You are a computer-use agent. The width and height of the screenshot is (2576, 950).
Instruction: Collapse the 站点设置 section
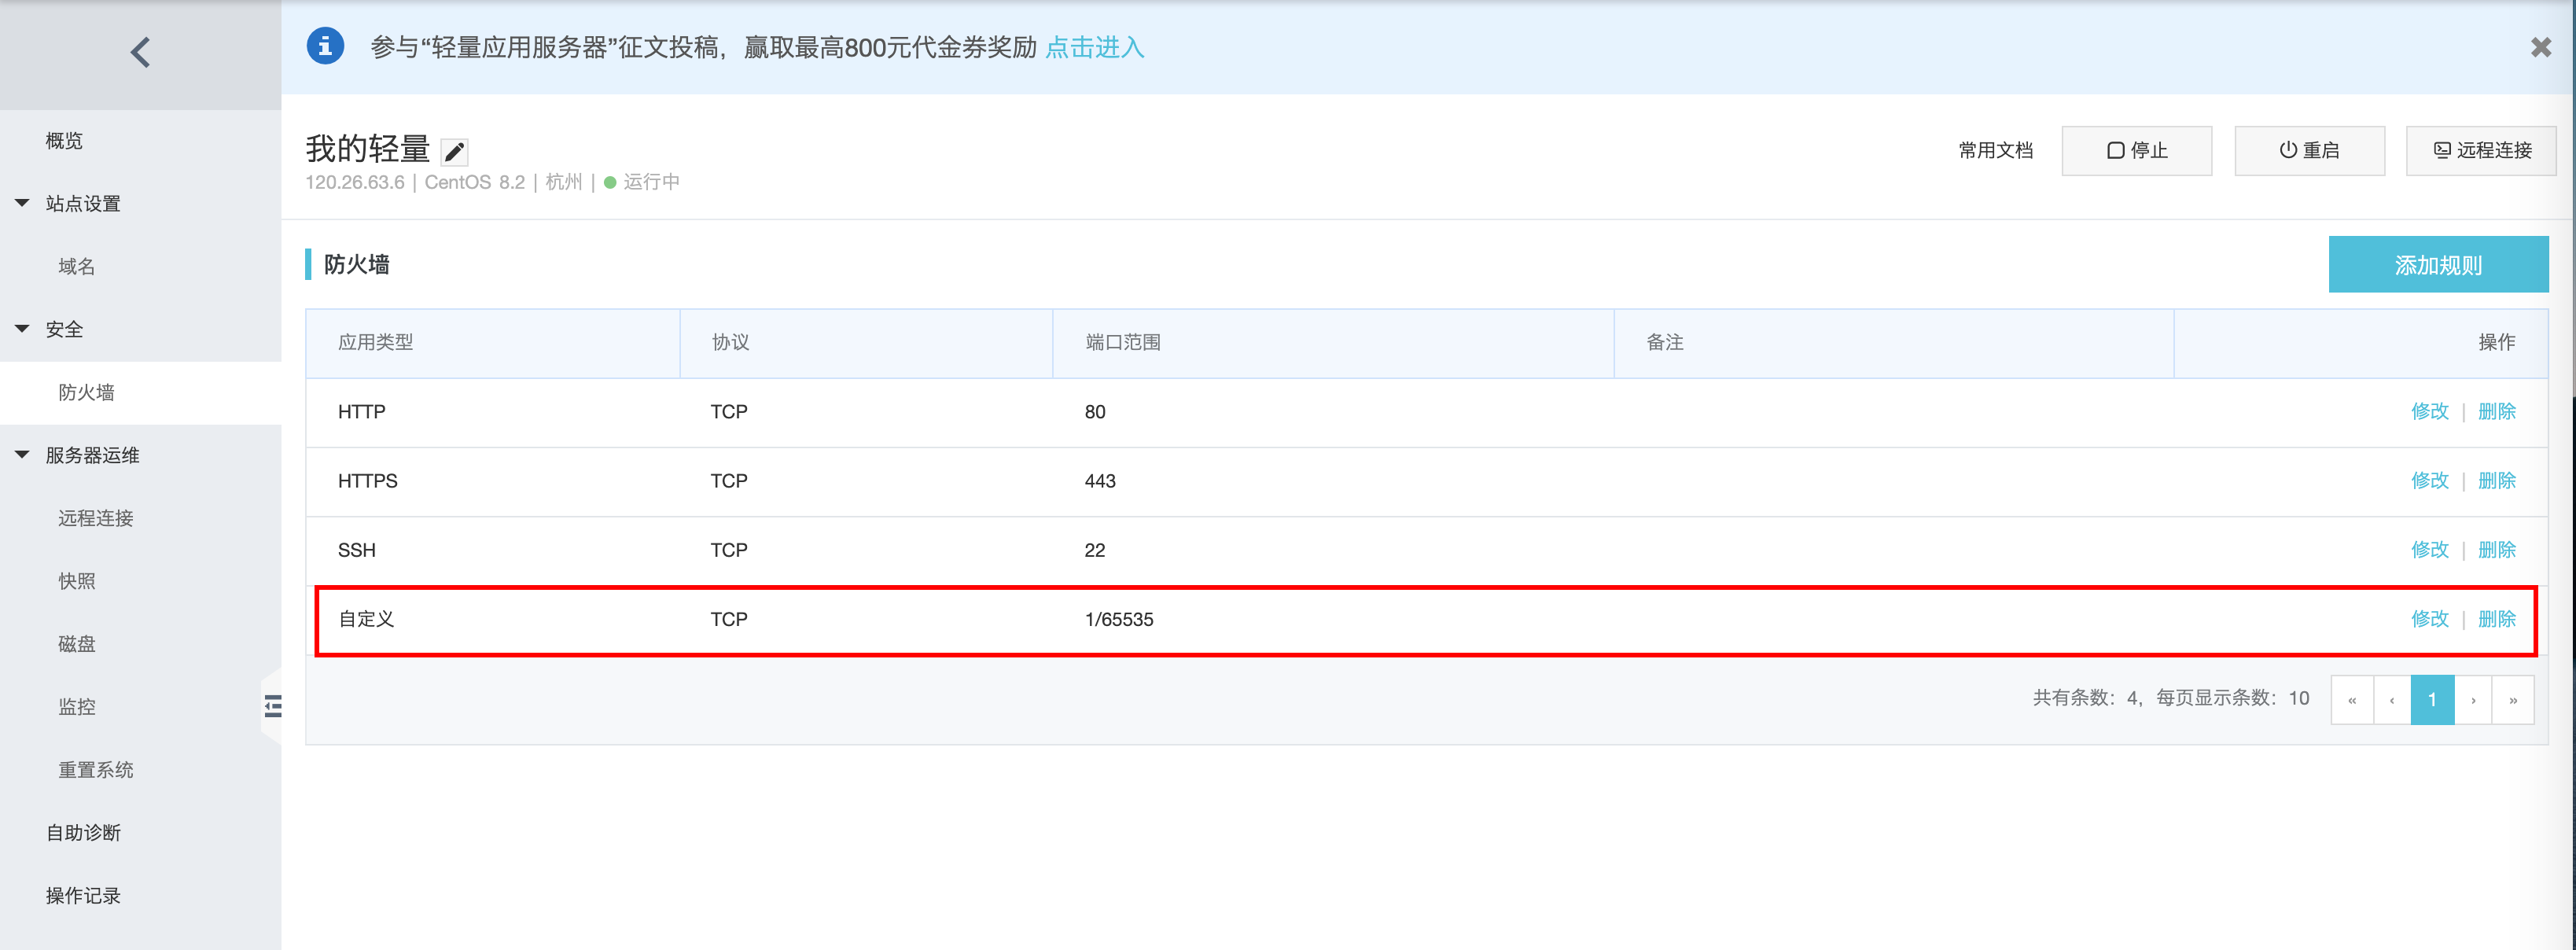[22, 203]
